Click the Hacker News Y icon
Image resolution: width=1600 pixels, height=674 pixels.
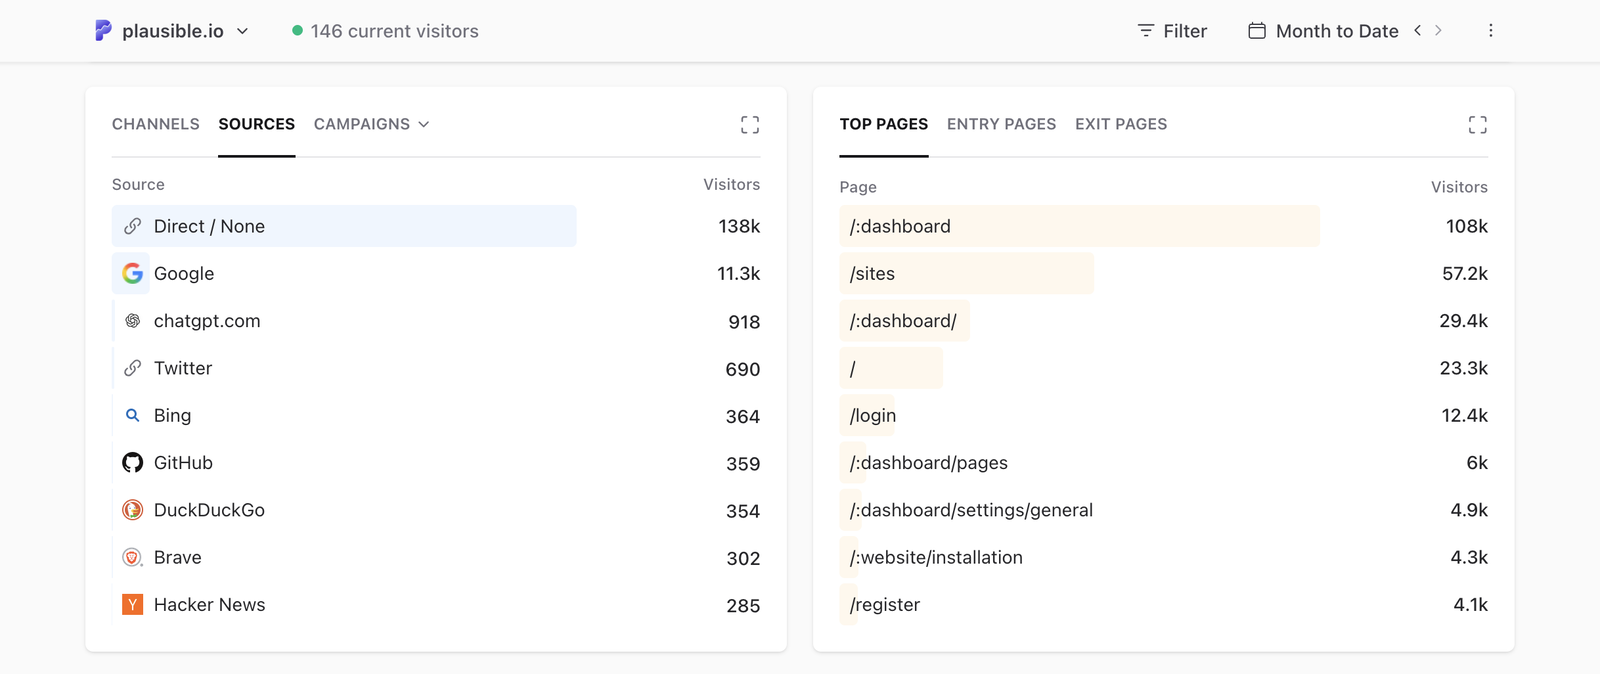(x=132, y=604)
